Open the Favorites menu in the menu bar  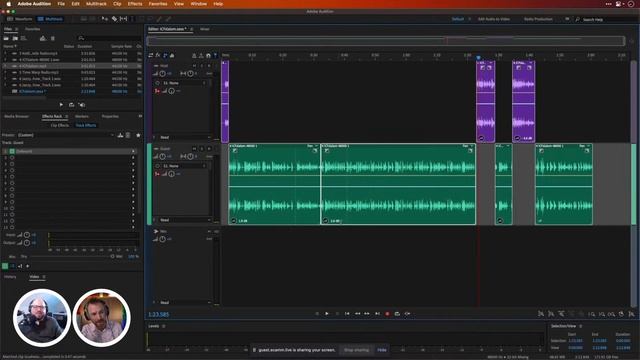tap(158, 4)
